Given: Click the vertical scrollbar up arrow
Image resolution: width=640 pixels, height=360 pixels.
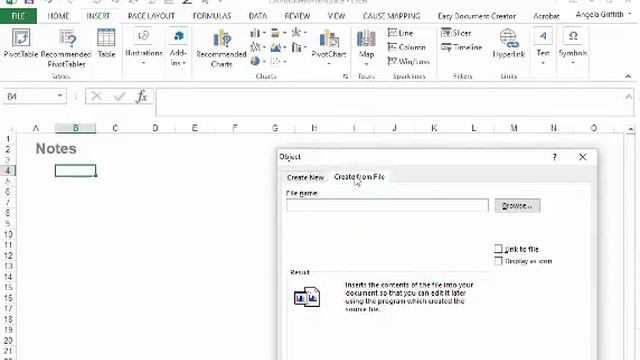Looking at the screenshot, I should click(631, 129).
